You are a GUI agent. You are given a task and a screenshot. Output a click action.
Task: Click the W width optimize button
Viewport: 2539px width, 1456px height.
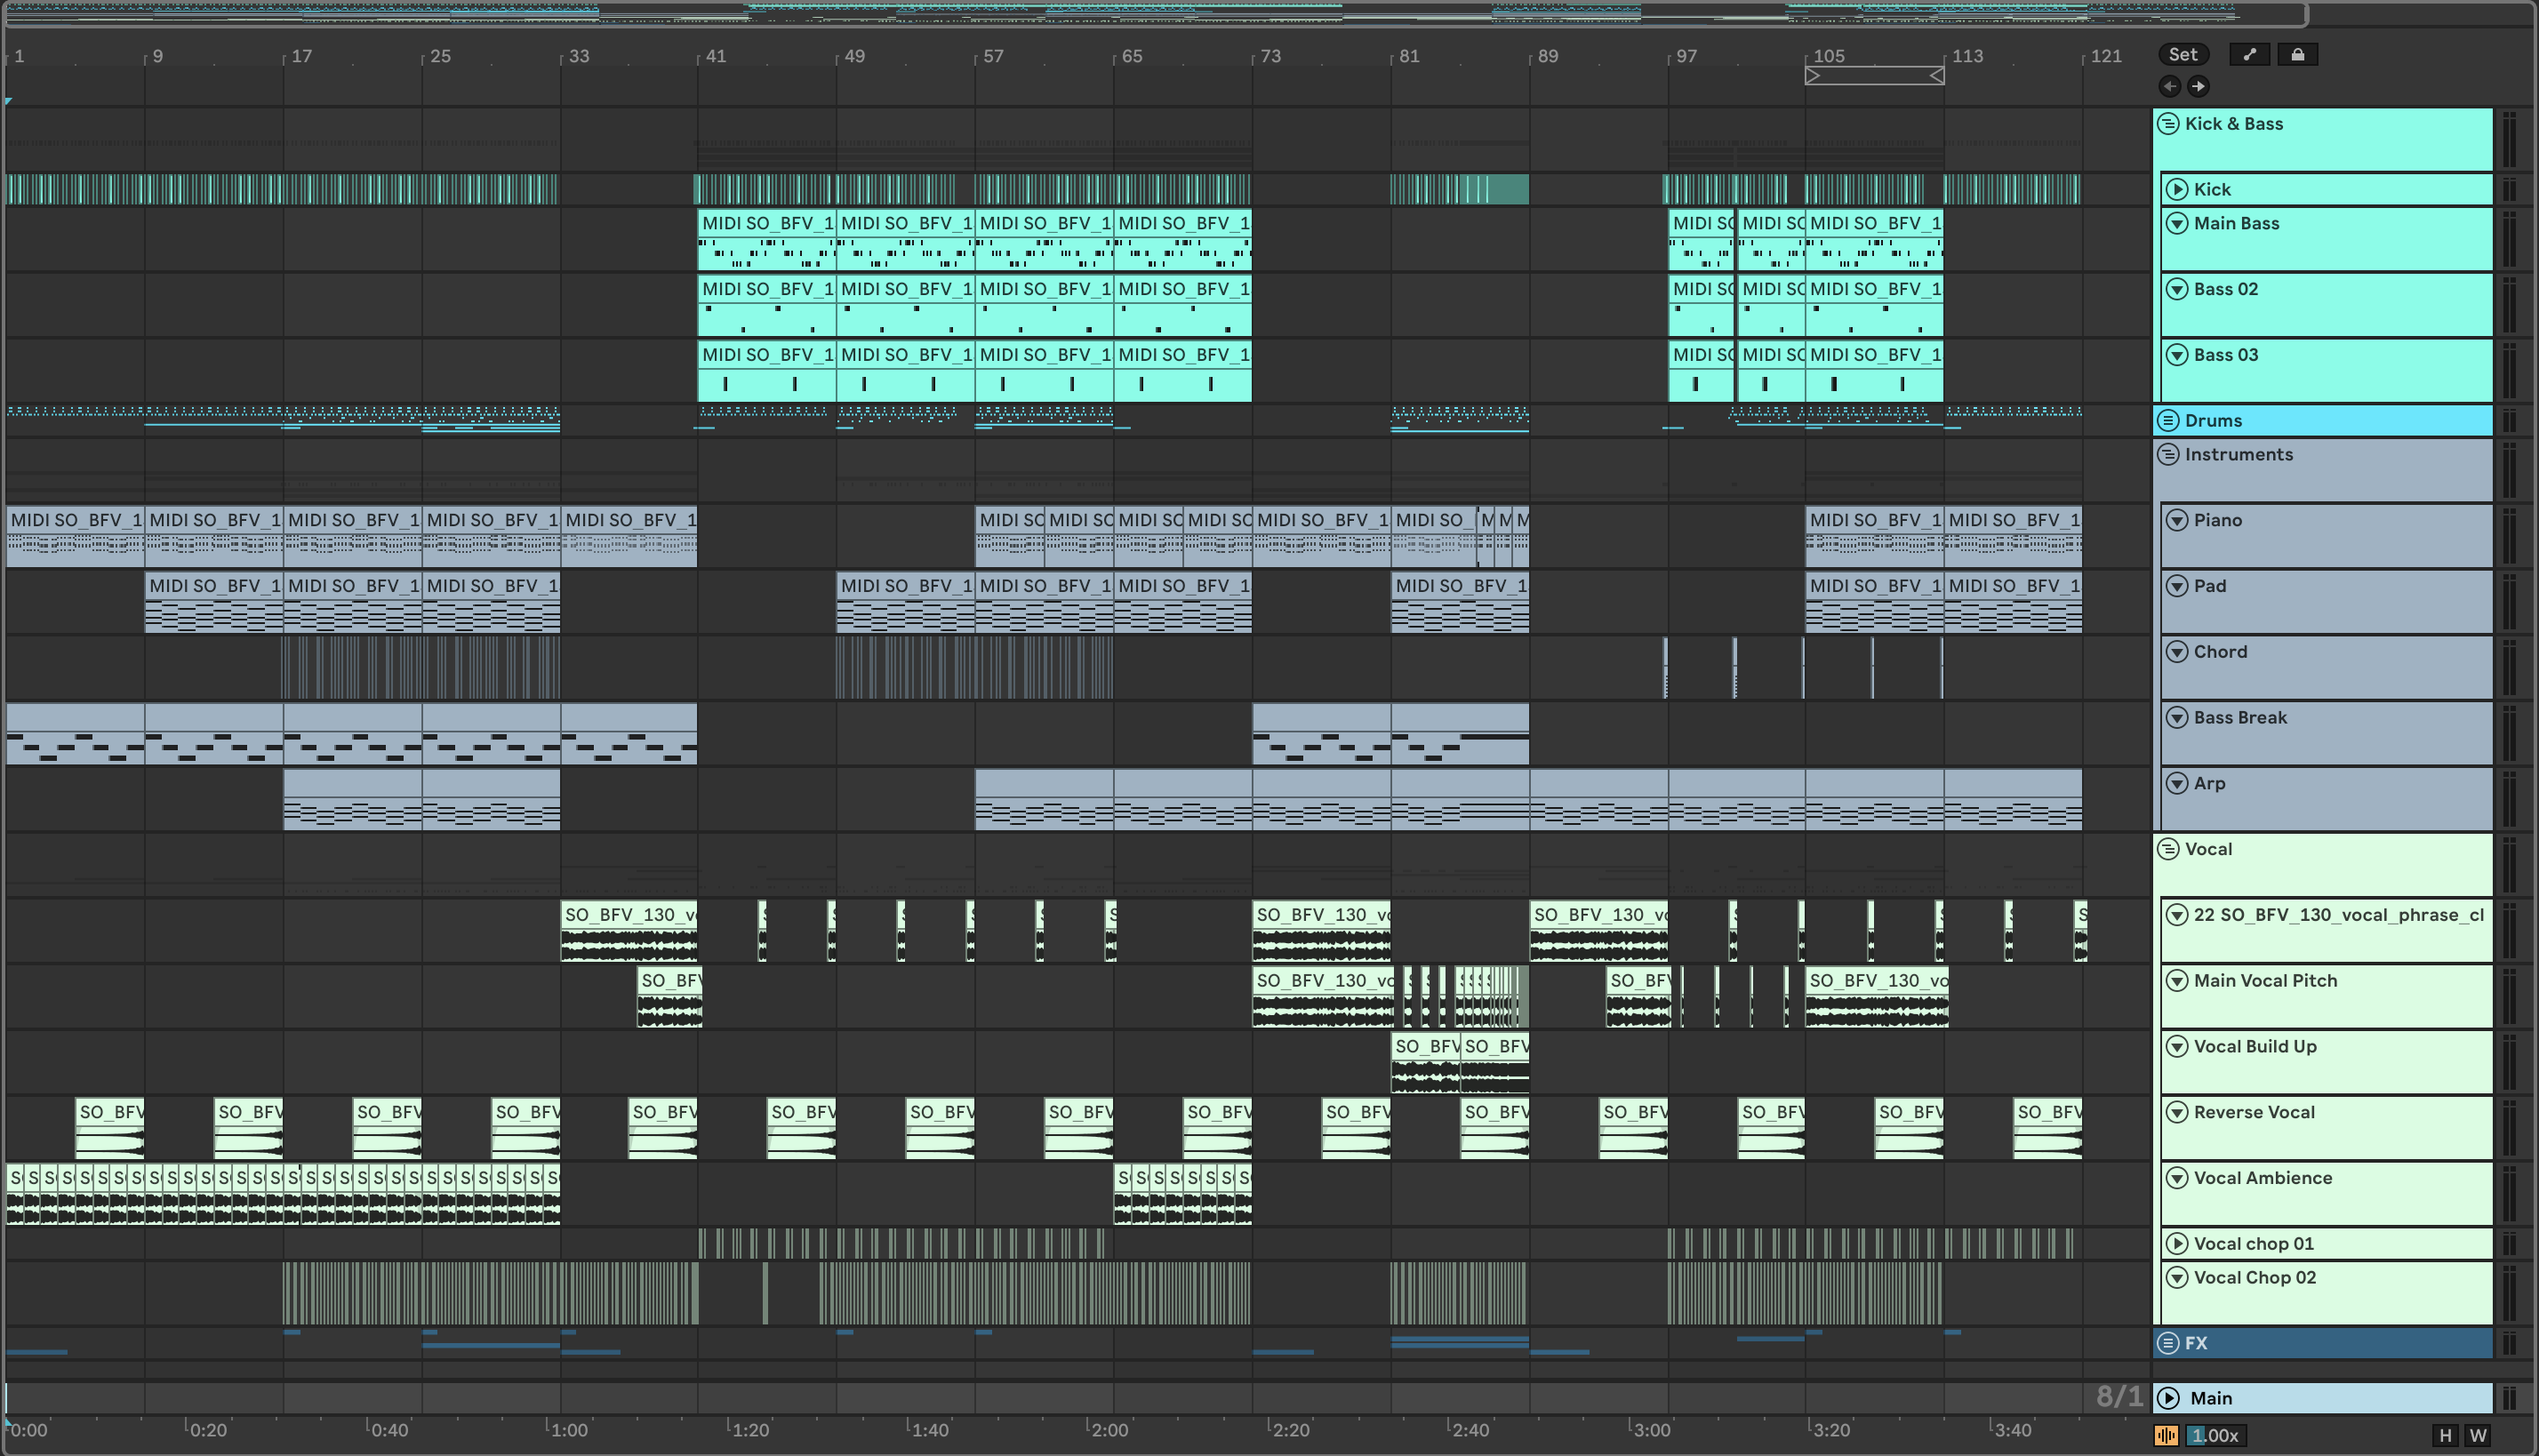2478,1436
